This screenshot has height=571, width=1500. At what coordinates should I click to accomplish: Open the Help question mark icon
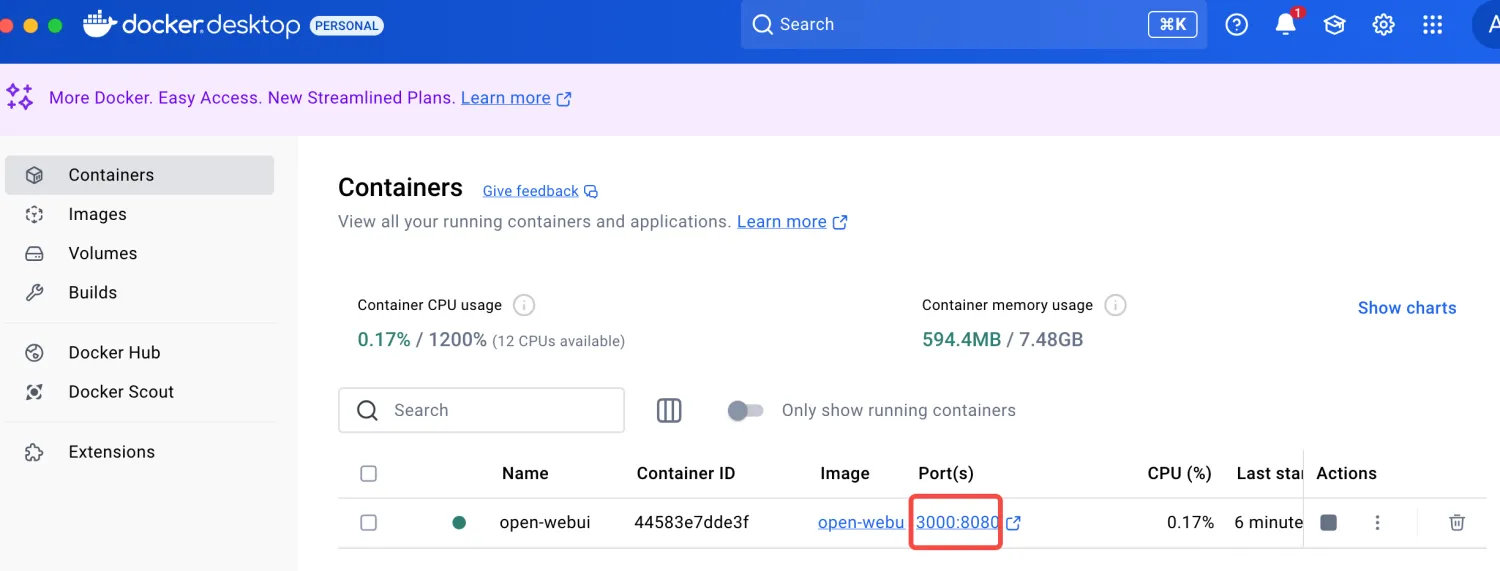[1237, 25]
